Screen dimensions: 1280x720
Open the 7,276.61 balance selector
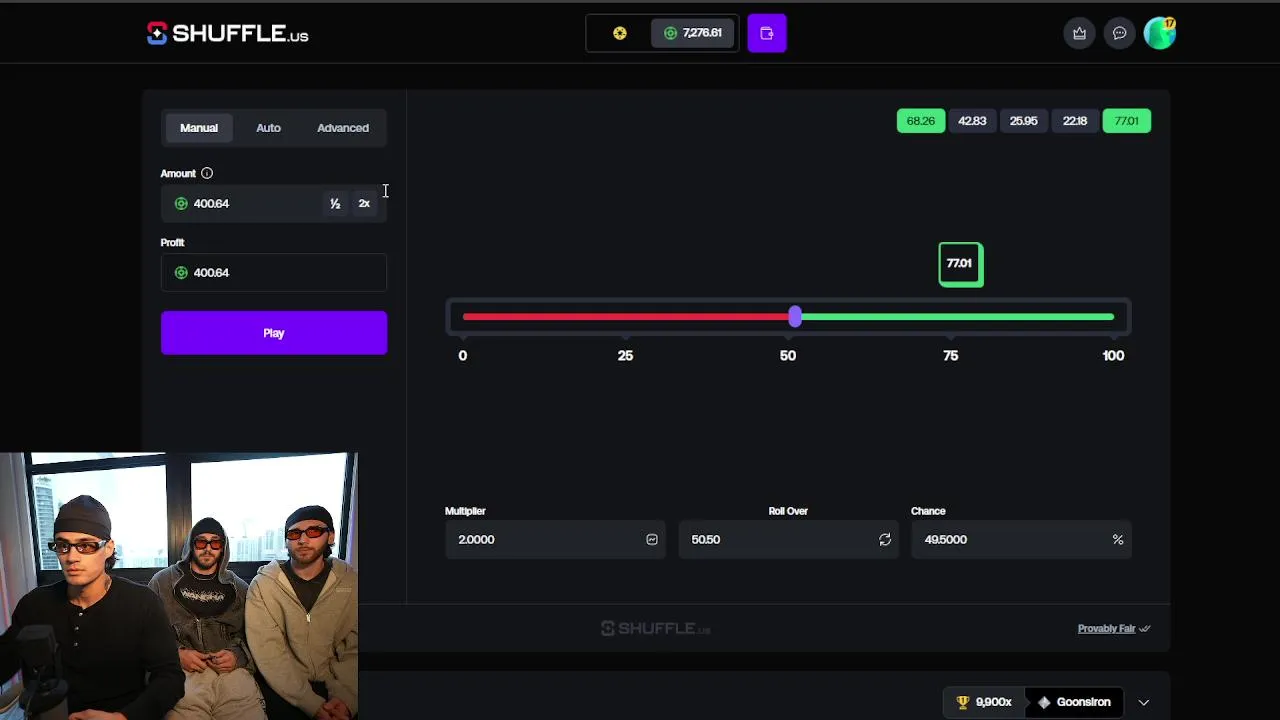(693, 33)
